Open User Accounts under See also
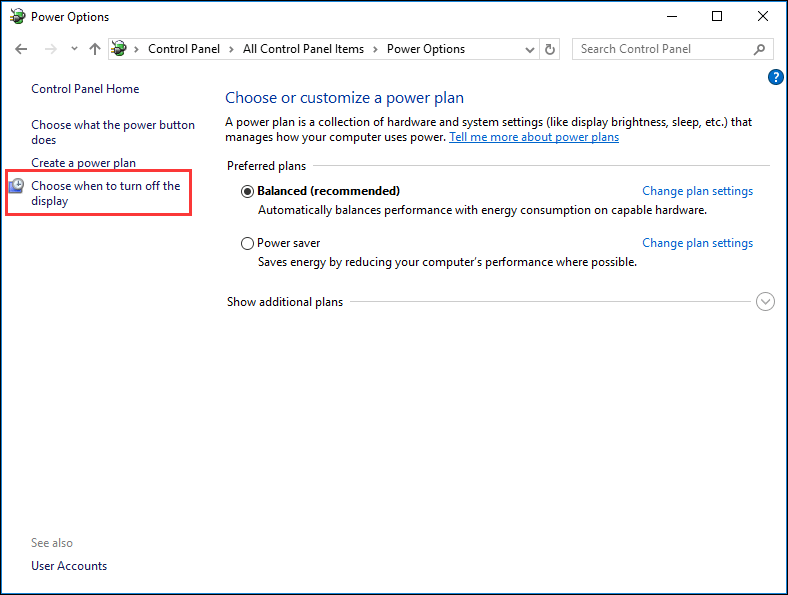 69,566
